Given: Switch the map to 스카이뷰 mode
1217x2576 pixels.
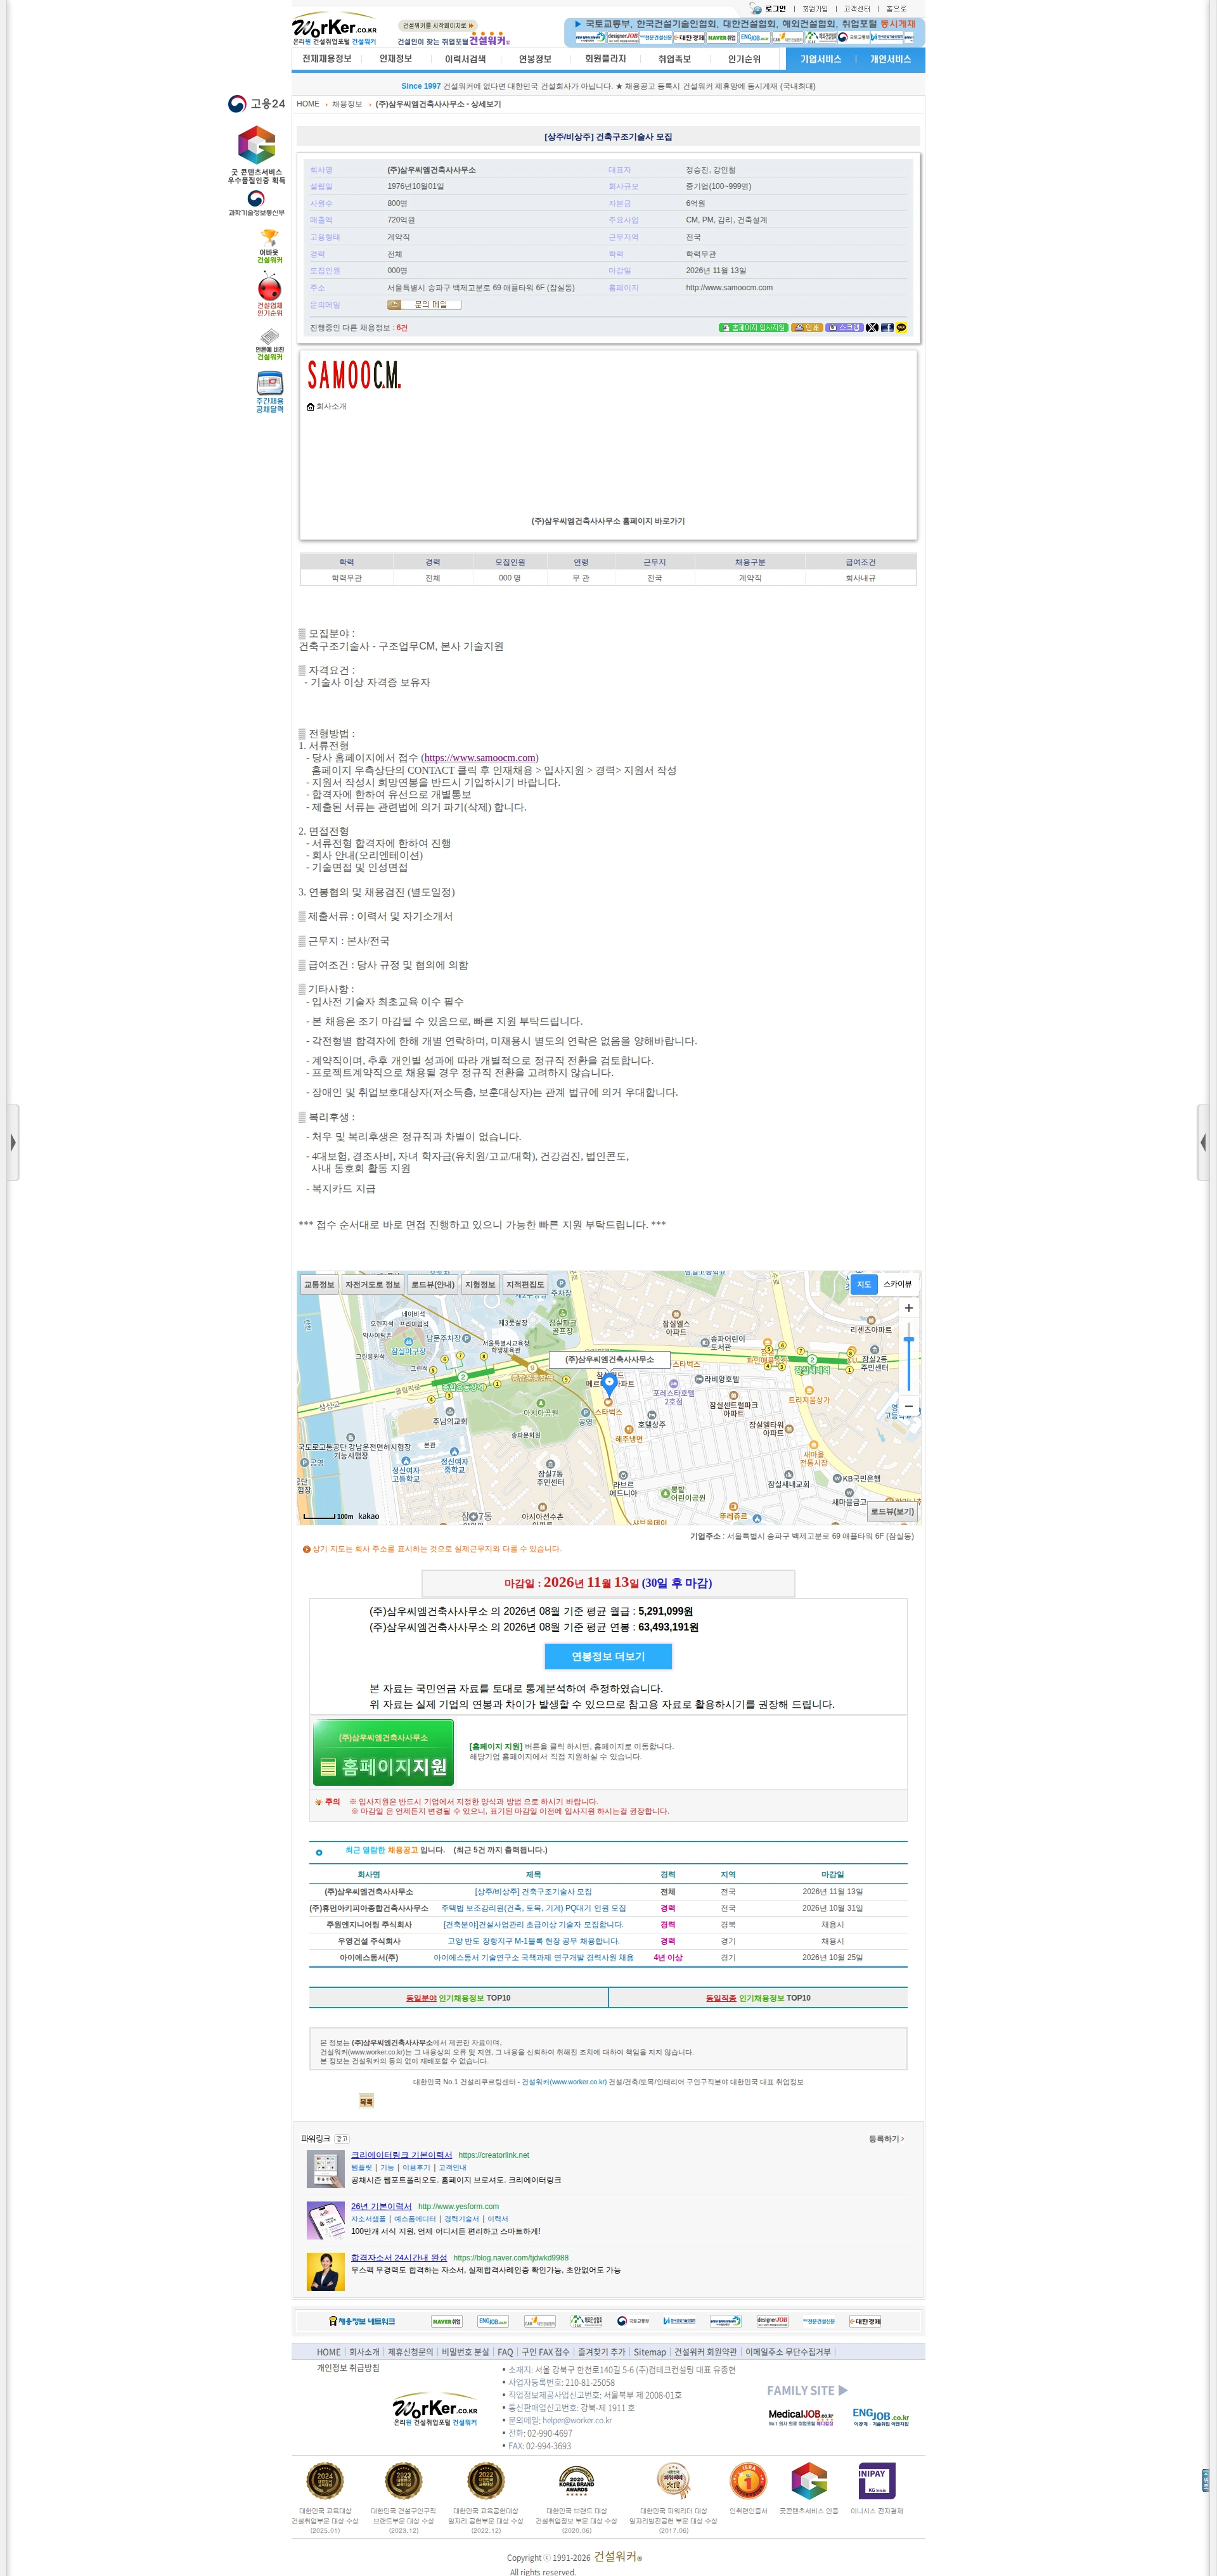Looking at the screenshot, I should click(x=897, y=1284).
